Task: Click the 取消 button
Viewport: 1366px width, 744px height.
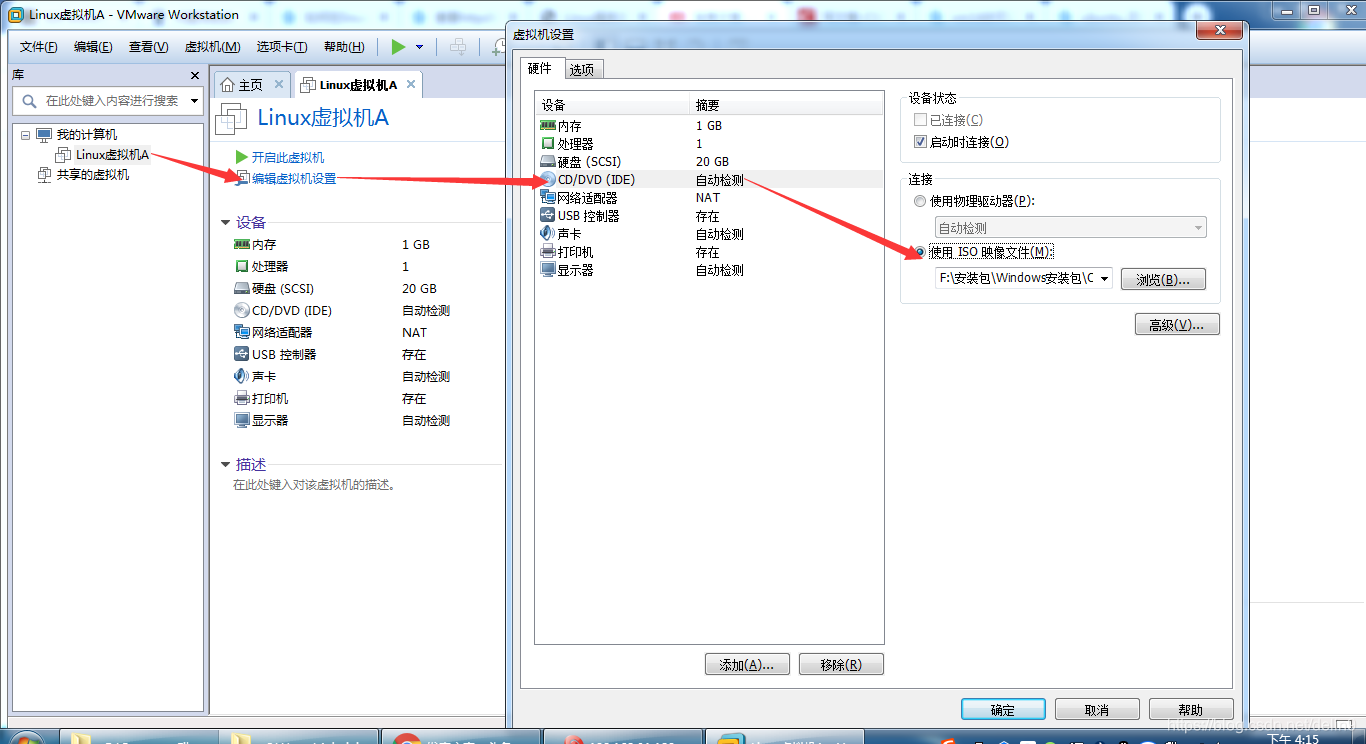Action: pos(1097,710)
